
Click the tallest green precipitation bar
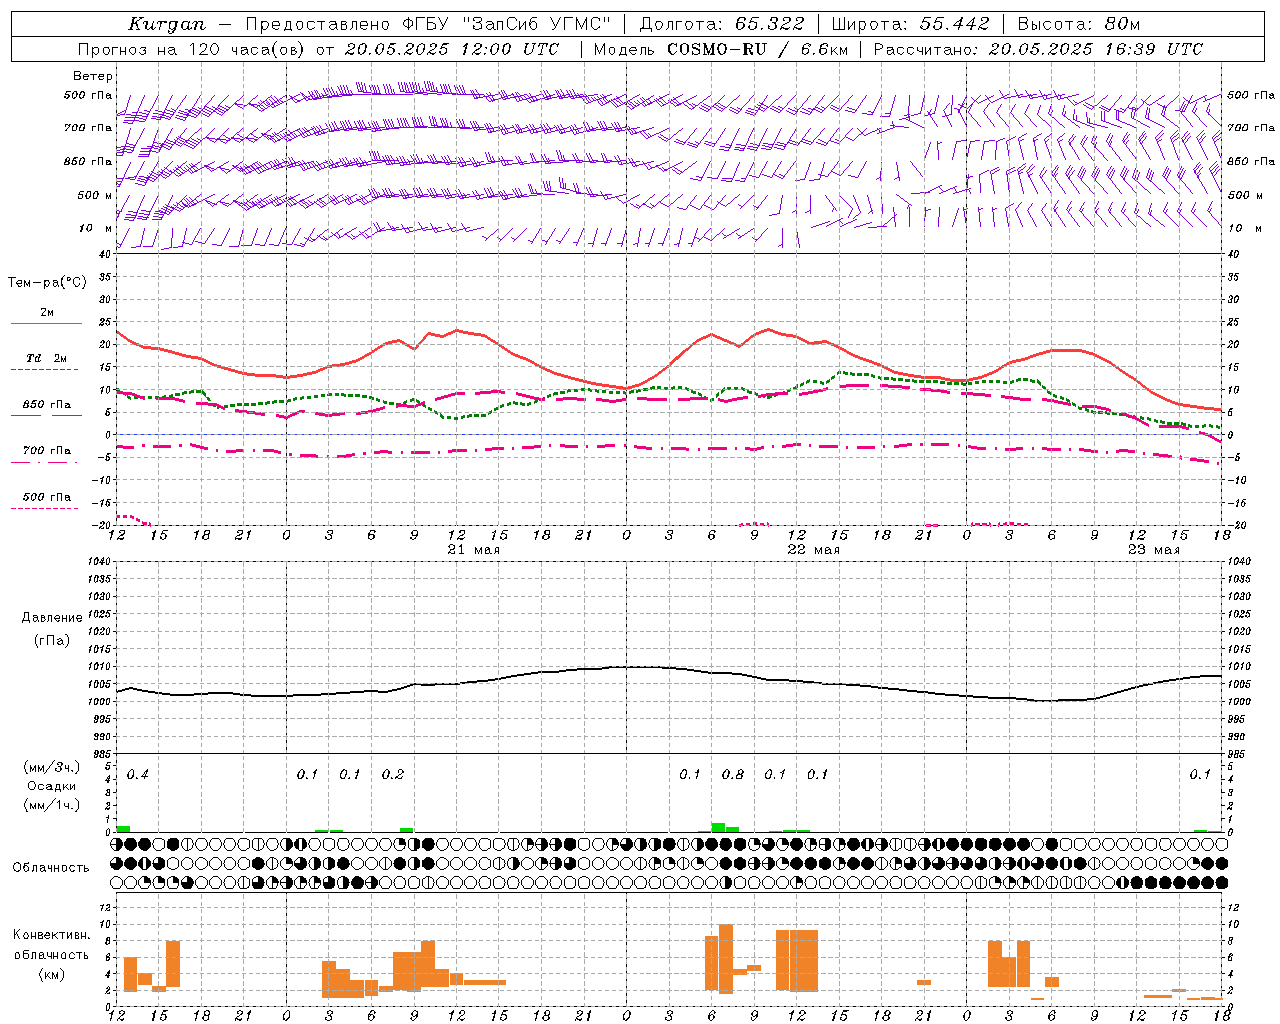(x=718, y=827)
